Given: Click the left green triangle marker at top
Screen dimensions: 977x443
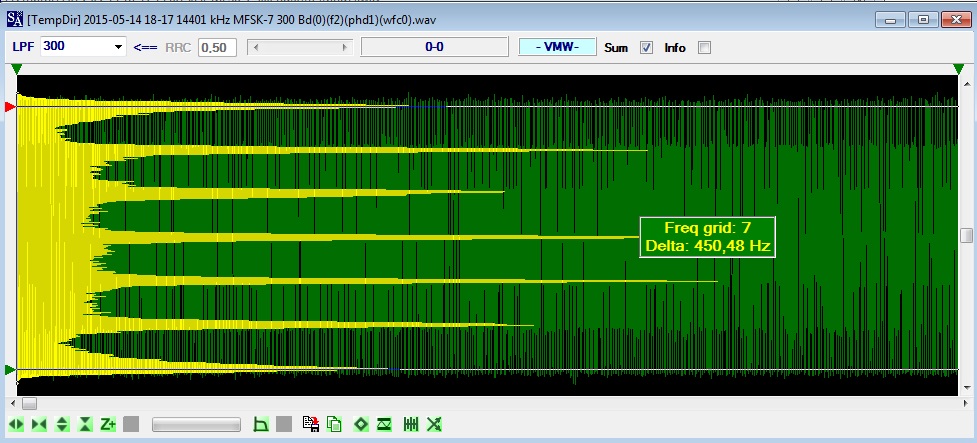Looking at the screenshot, I should (x=17, y=69).
